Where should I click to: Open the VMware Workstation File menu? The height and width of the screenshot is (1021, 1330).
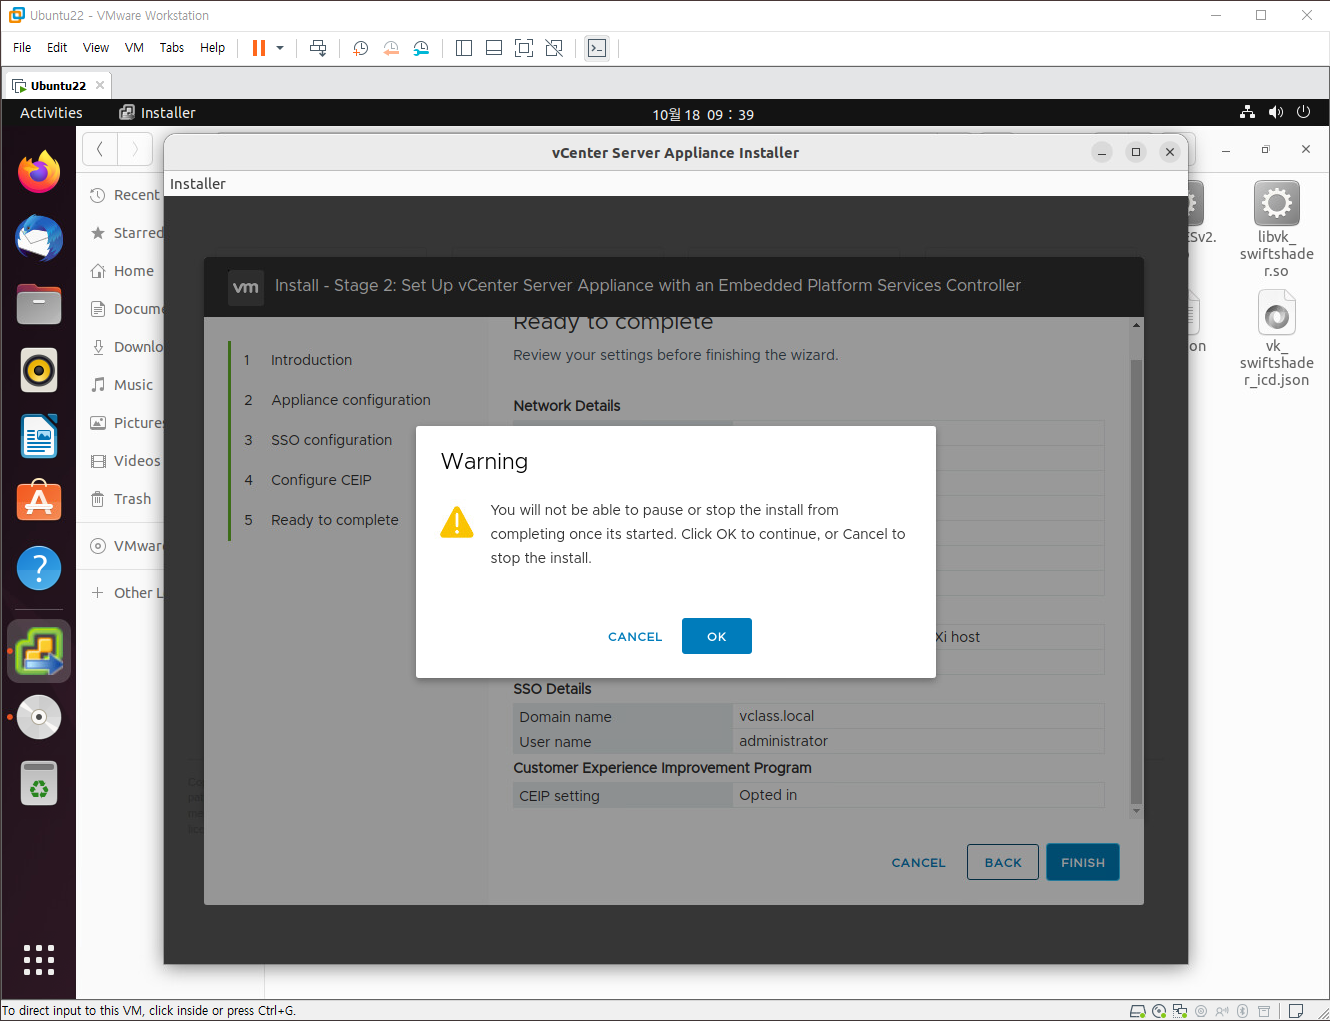pyautogui.click(x=22, y=48)
